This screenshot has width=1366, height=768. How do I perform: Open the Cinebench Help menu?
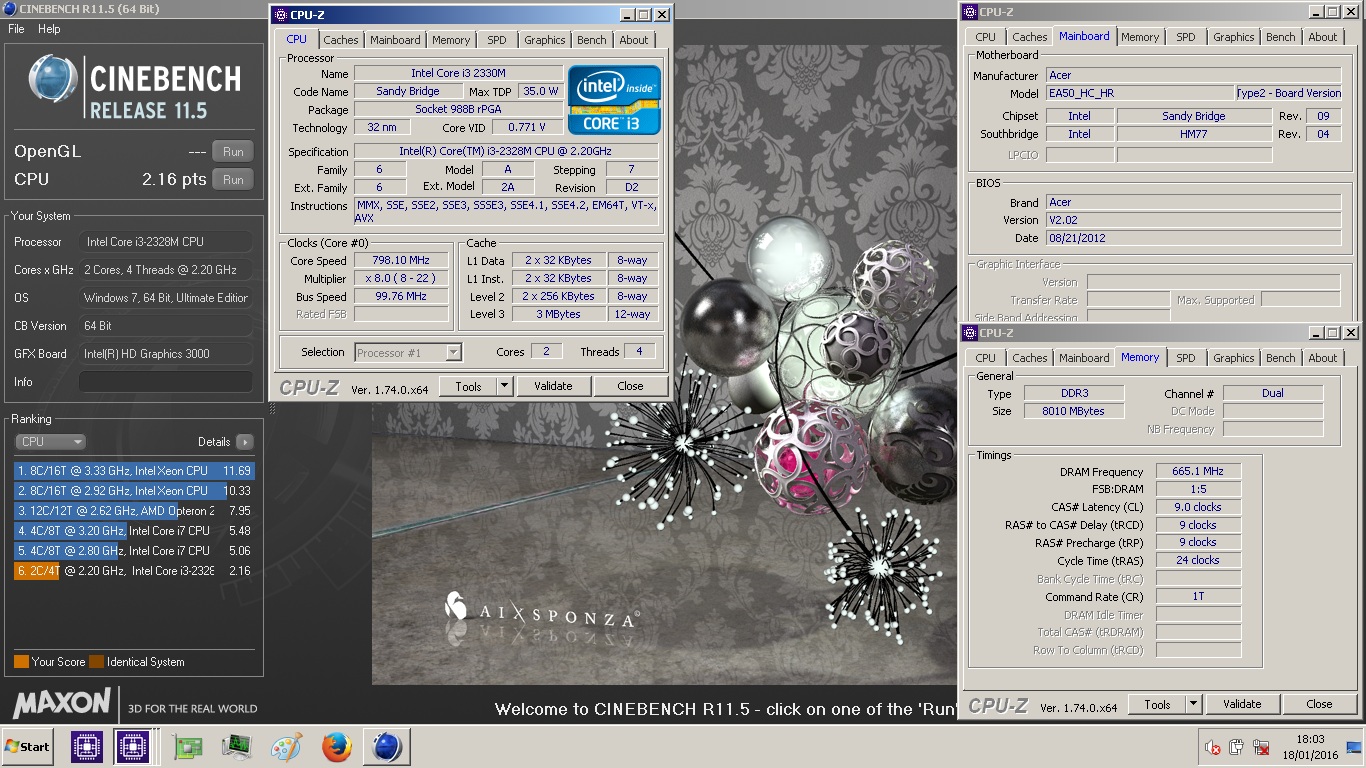coord(49,29)
